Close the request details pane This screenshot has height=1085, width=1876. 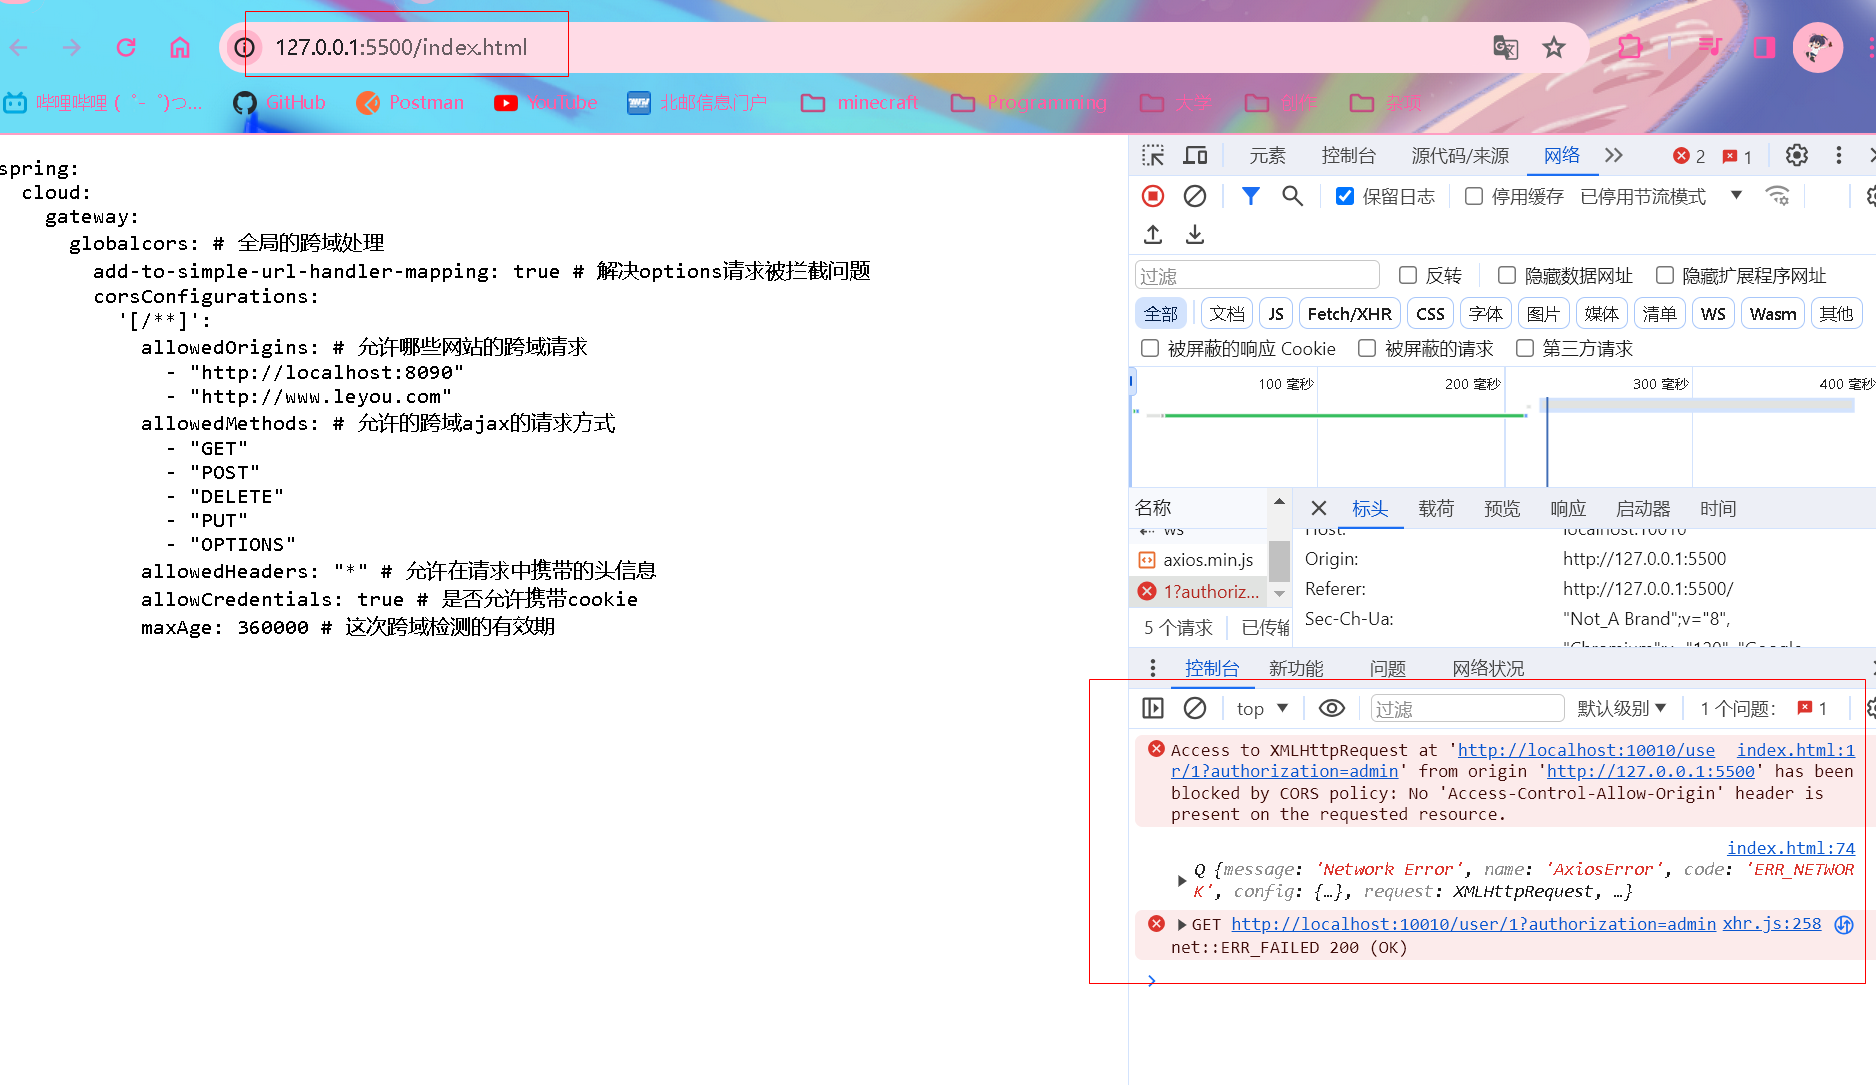click(1319, 508)
